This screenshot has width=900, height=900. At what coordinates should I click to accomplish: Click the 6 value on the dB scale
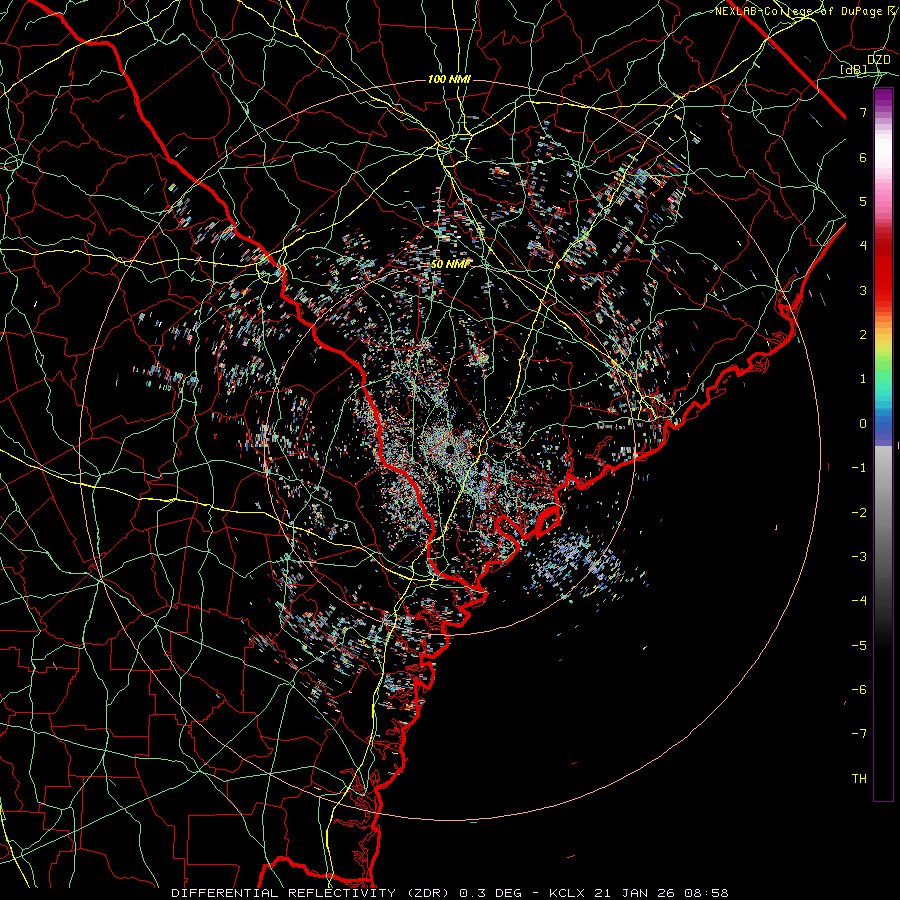tap(863, 157)
